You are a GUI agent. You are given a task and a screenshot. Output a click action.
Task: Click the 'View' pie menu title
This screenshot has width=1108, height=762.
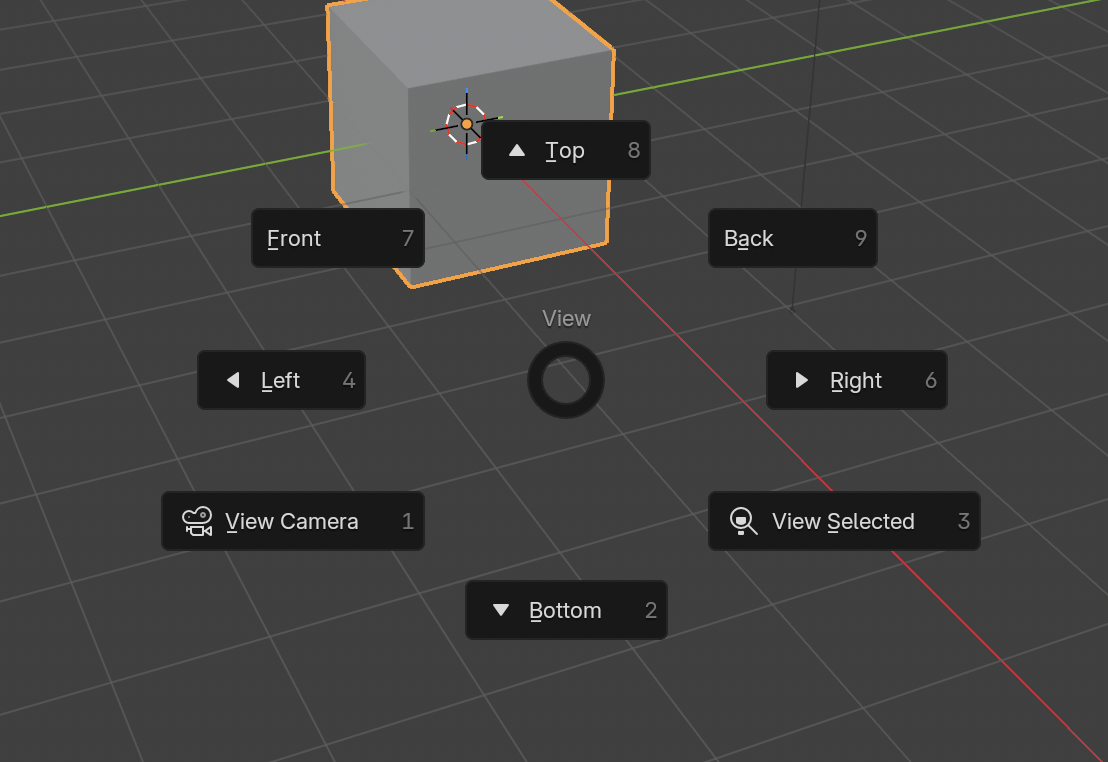click(x=566, y=319)
